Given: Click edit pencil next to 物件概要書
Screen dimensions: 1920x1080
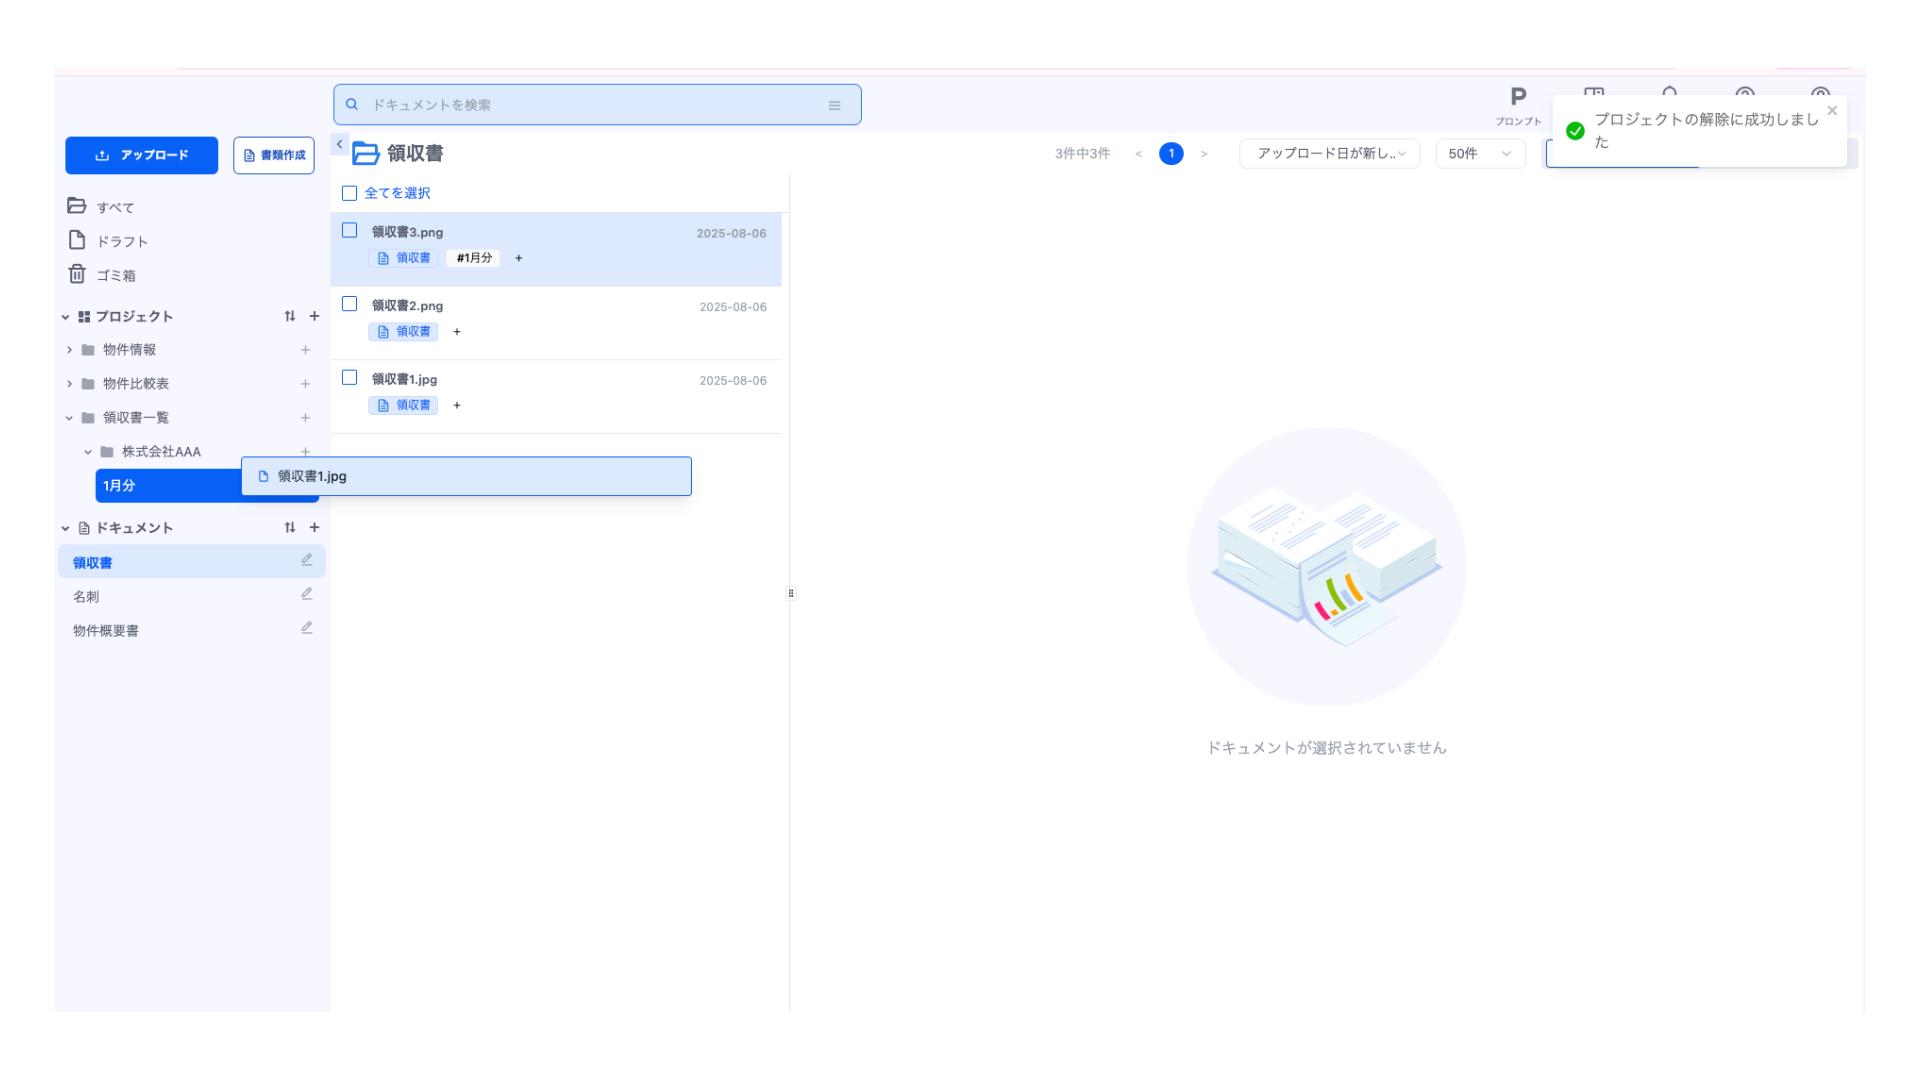Looking at the screenshot, I should [307, 628].
